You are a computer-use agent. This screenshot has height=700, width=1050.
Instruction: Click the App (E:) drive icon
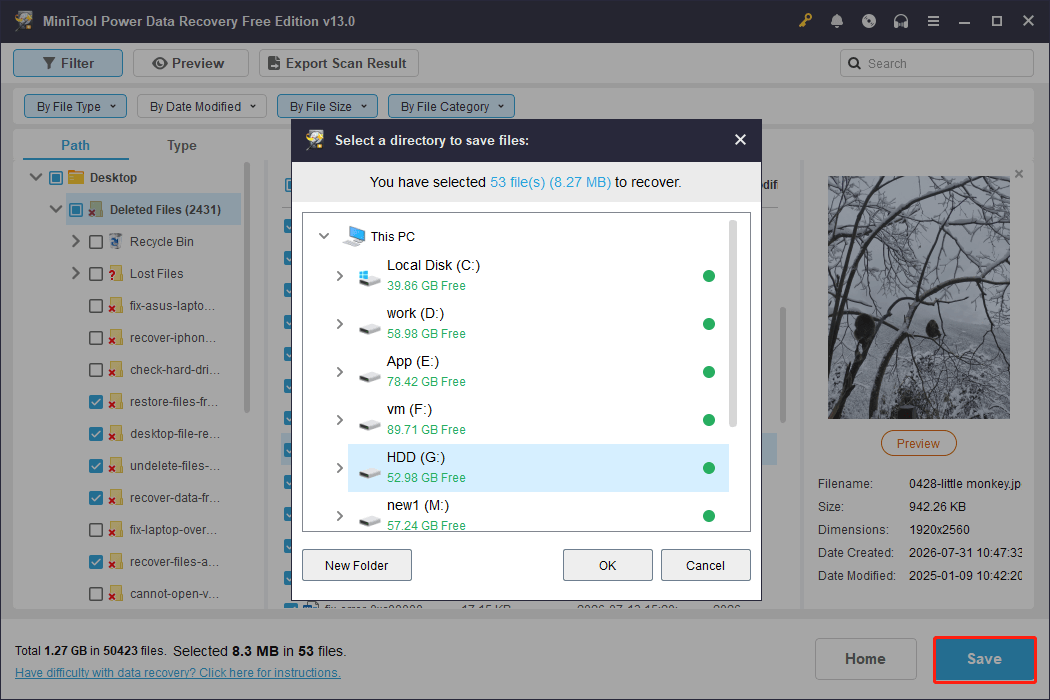click(x=369, y=376)
